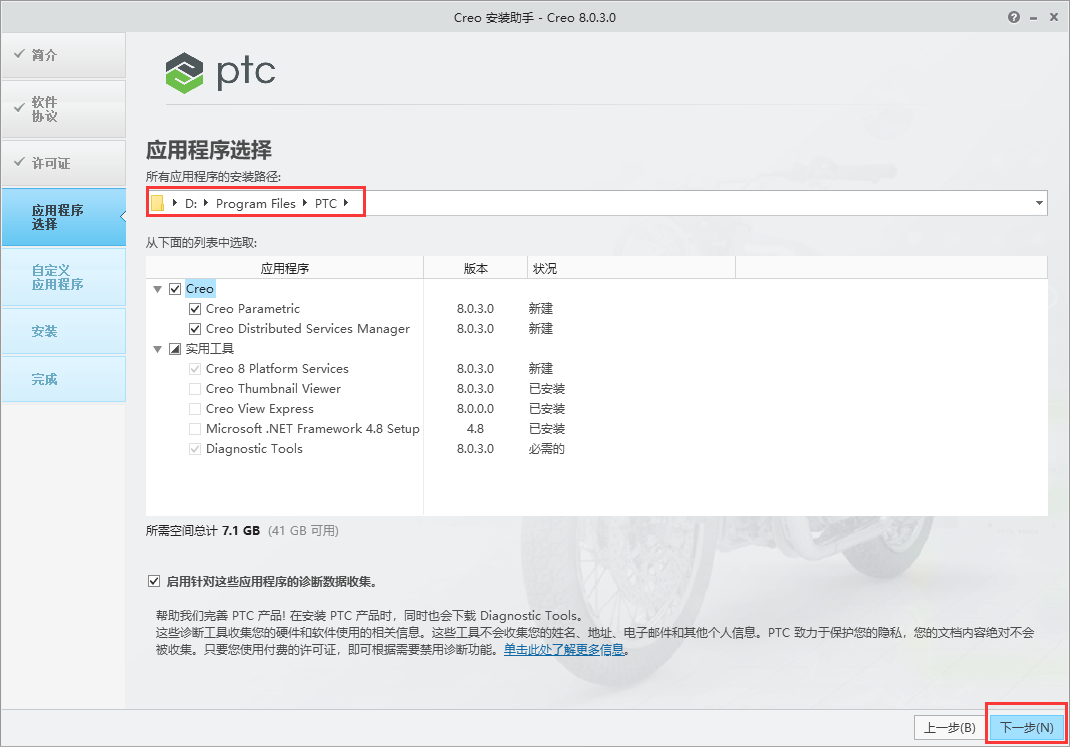Click the 应用程序 column header
The height and width of the screenshot is (747, 1070).
point(285,268)
